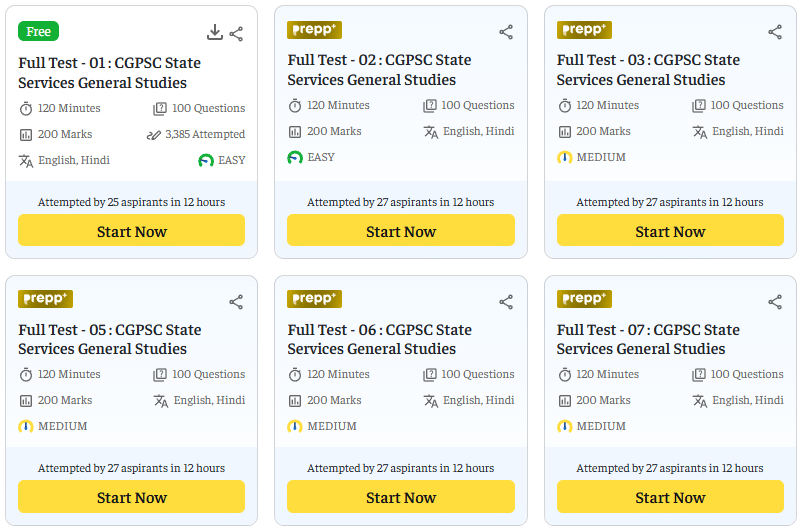Screen dimensions: 803x528
Task: Start Now on Full Test - 05
Action: pyautogui.click(x=132, y=497)
